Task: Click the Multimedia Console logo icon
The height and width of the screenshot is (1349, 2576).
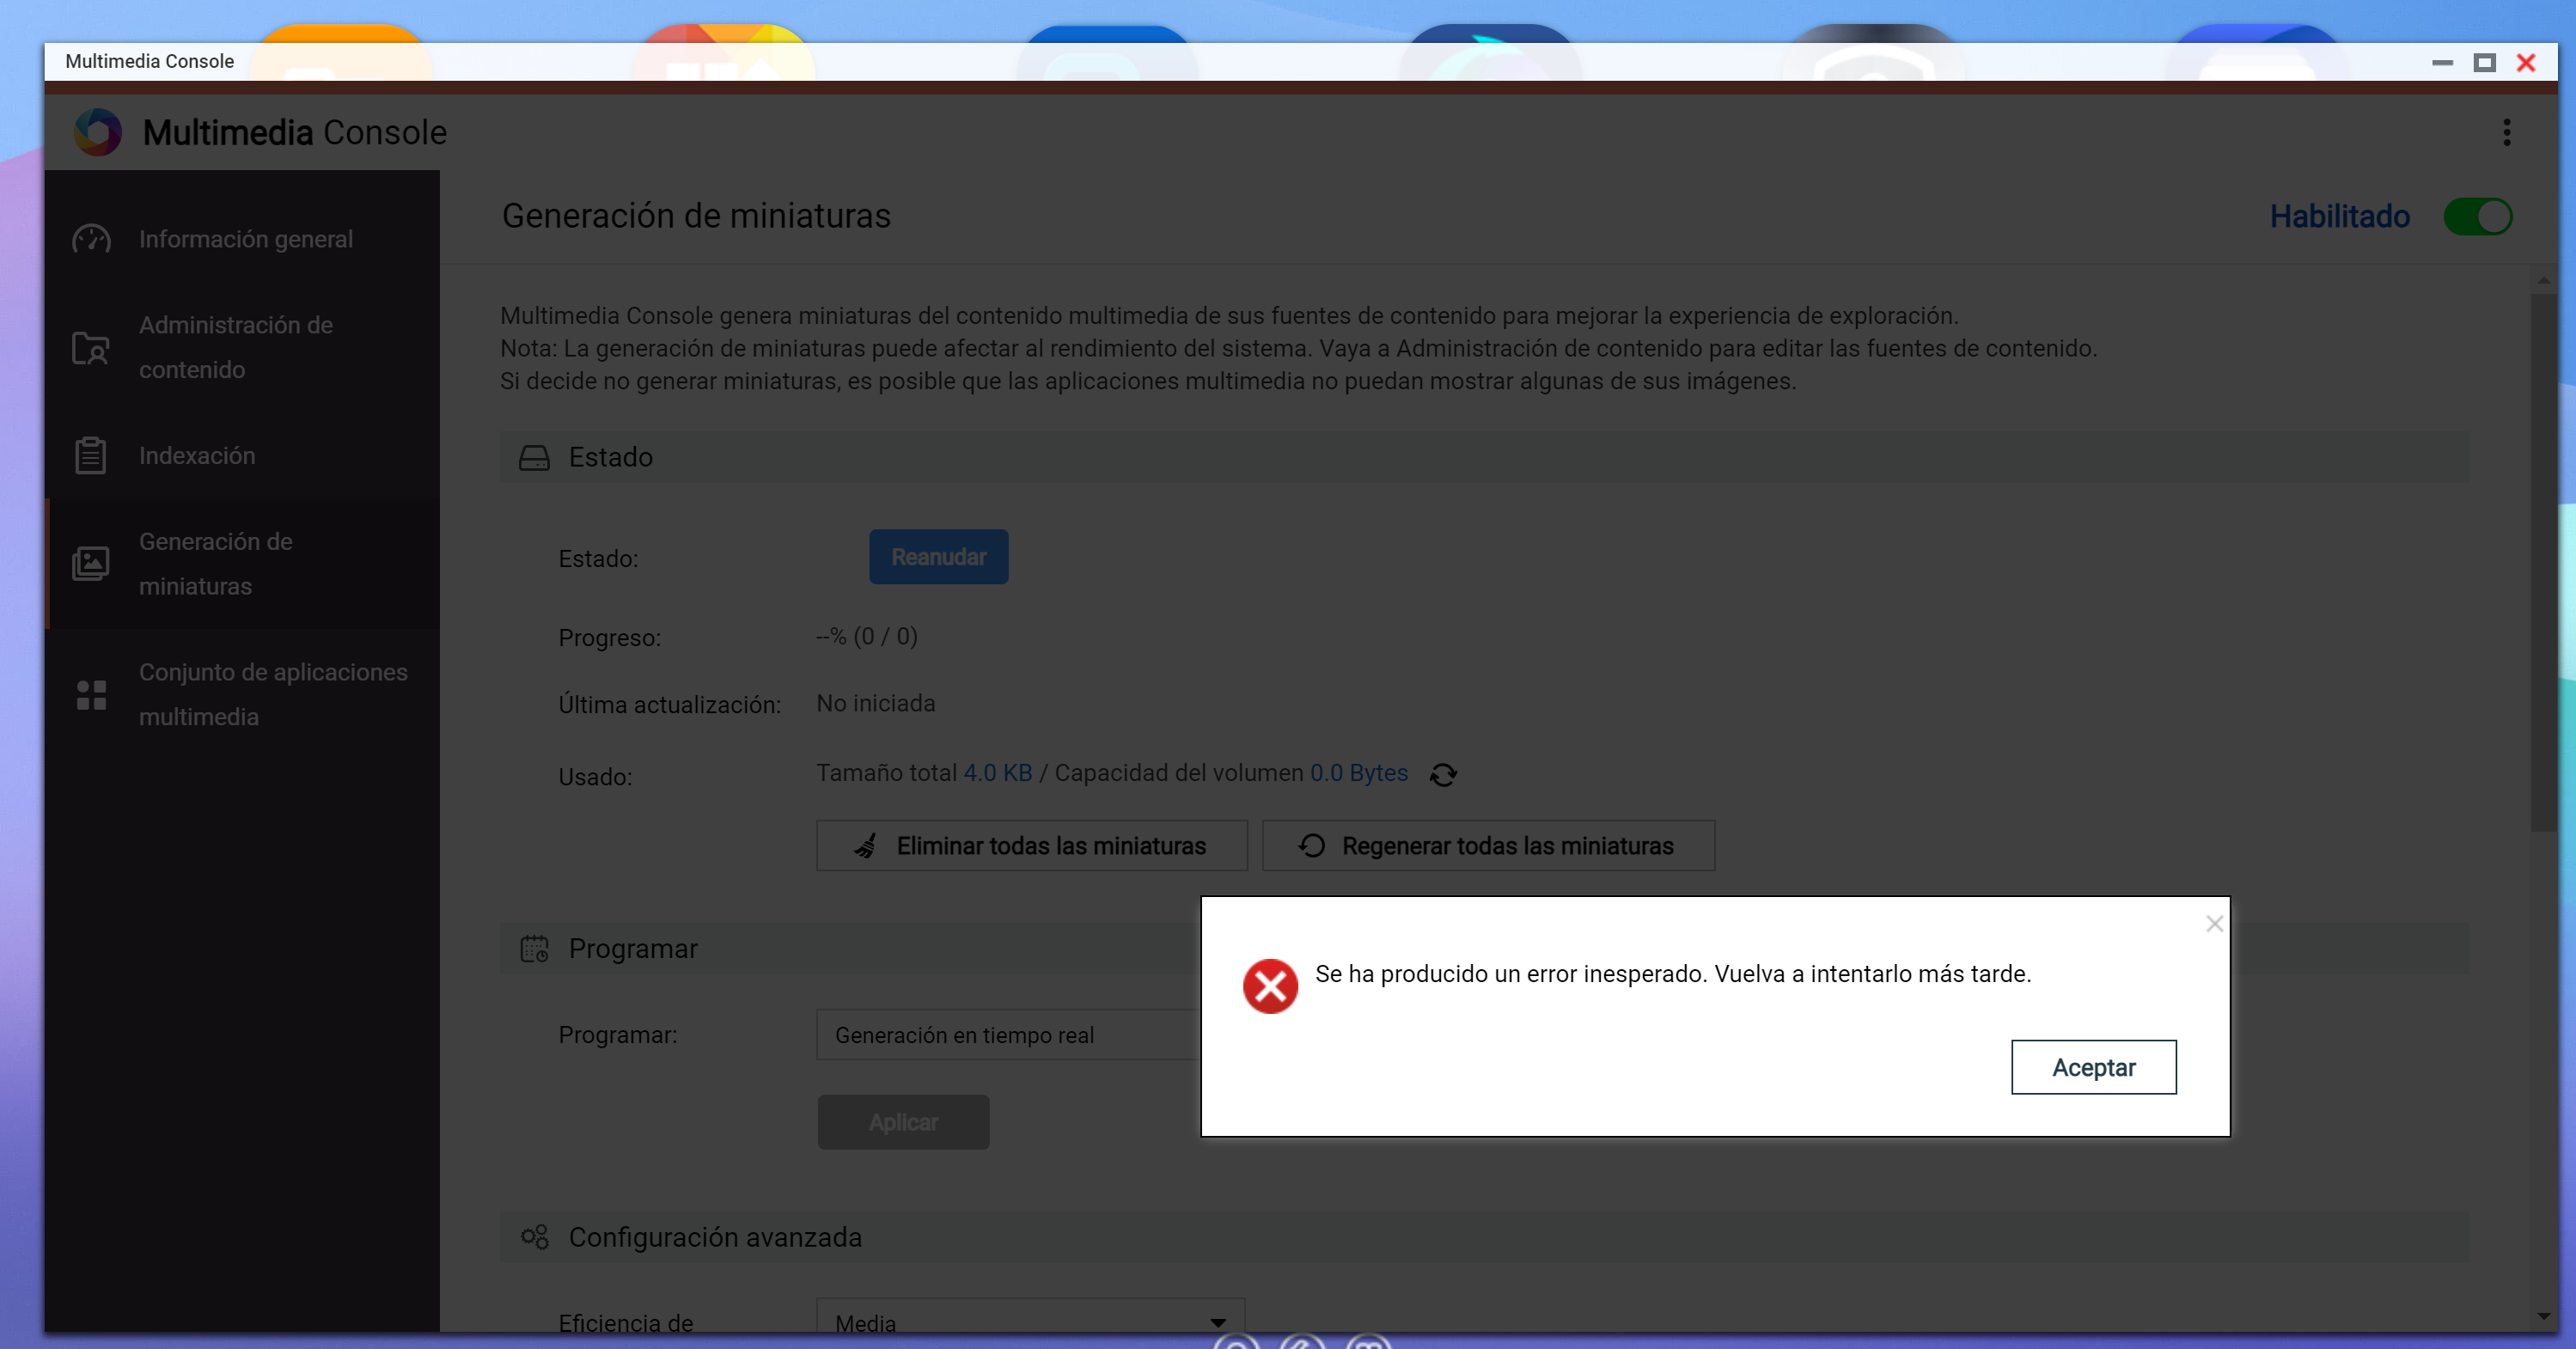Action: 98,132
